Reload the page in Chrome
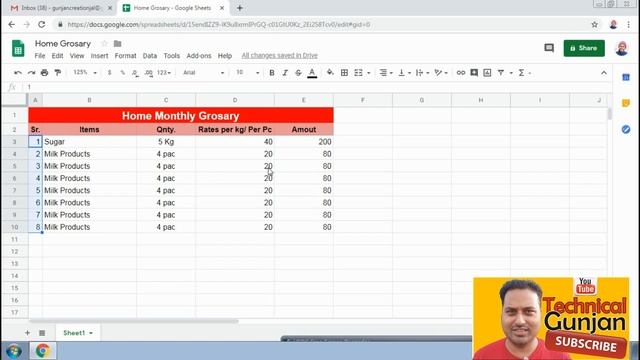Image resolution: width=640 pixels, height=360 pixels. tap(42, 24)
